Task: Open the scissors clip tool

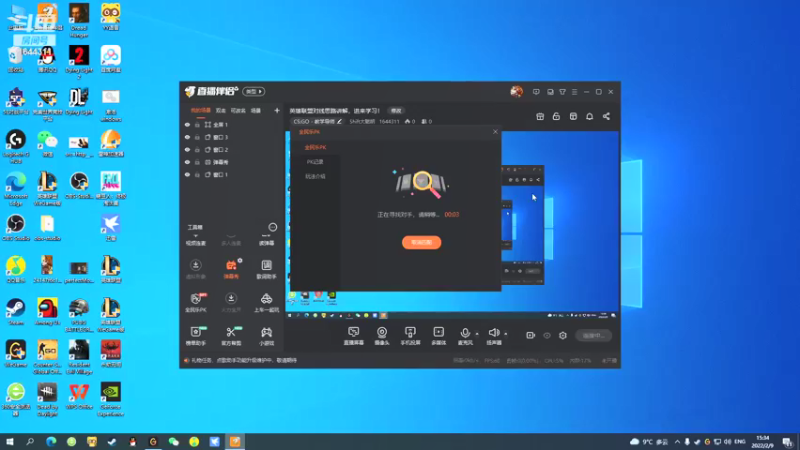Action: [231, 336]
